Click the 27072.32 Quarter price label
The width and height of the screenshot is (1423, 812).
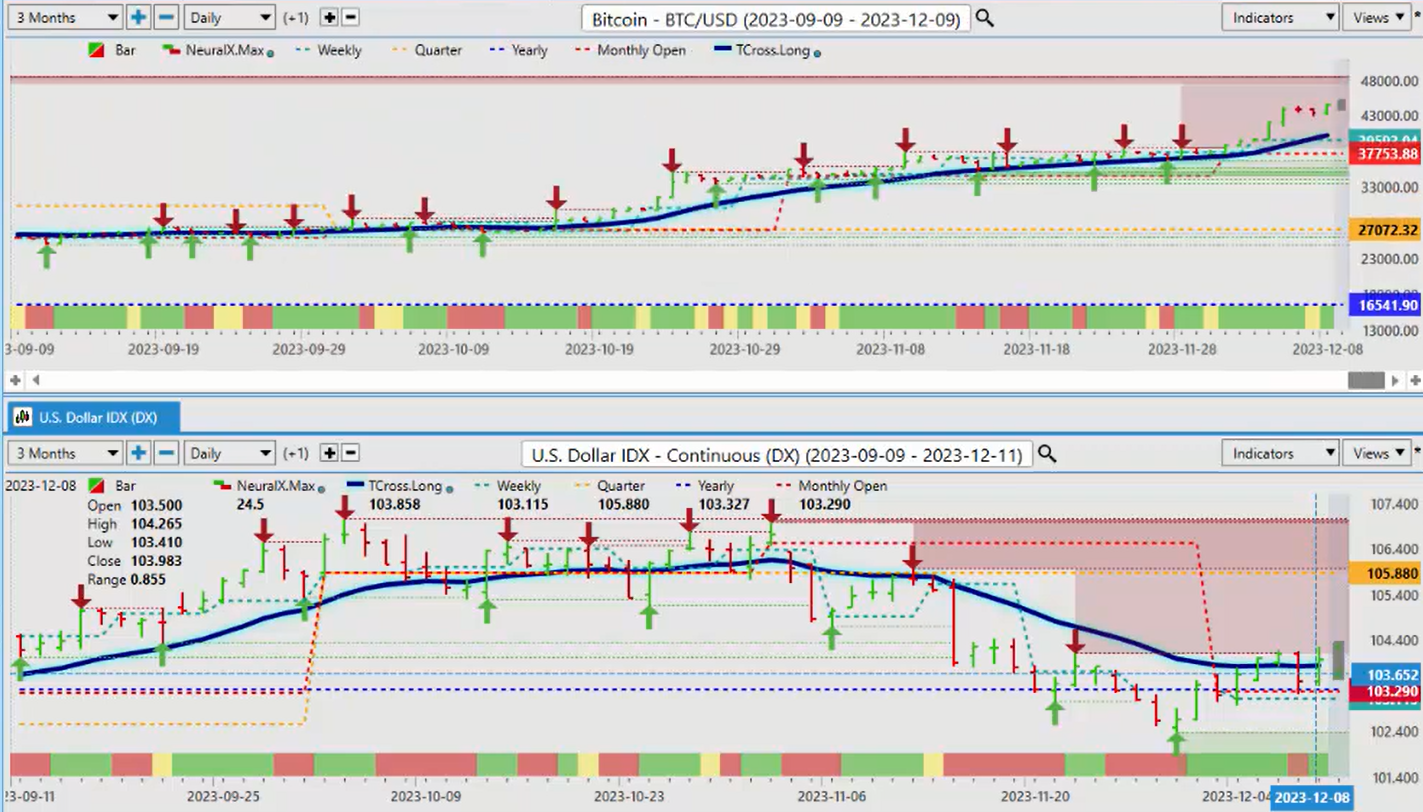(1385, 230)
